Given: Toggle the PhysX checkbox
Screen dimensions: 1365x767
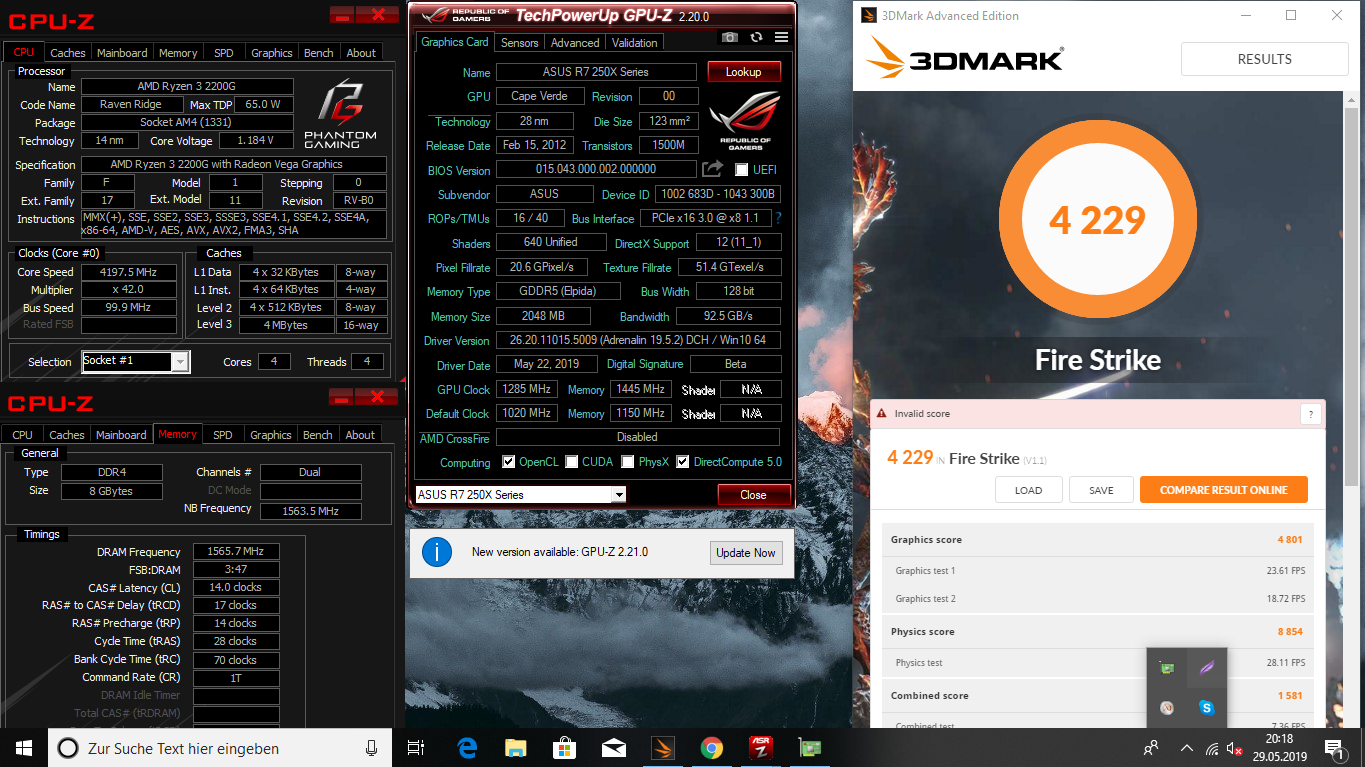Looking at the screenshot, I should (628, 462).
